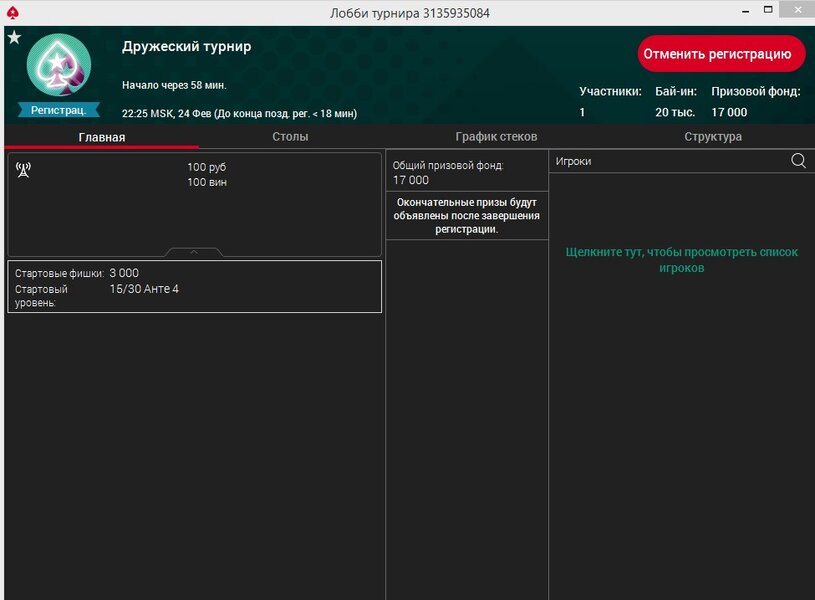Click the Участники count in header
Screen dimensions: 815x600
point(583,113)
